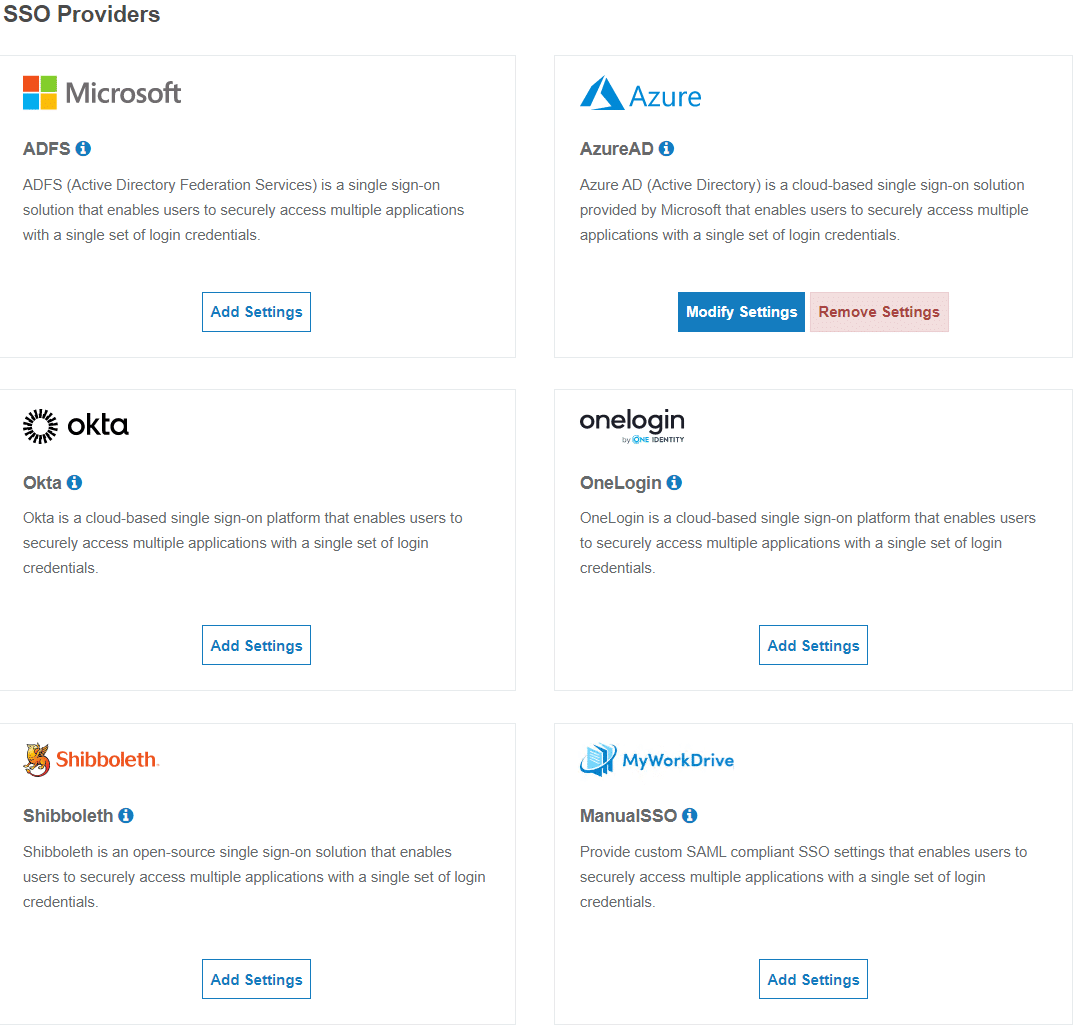Click the info icon next to AzureAD

[x=666, y=149]
